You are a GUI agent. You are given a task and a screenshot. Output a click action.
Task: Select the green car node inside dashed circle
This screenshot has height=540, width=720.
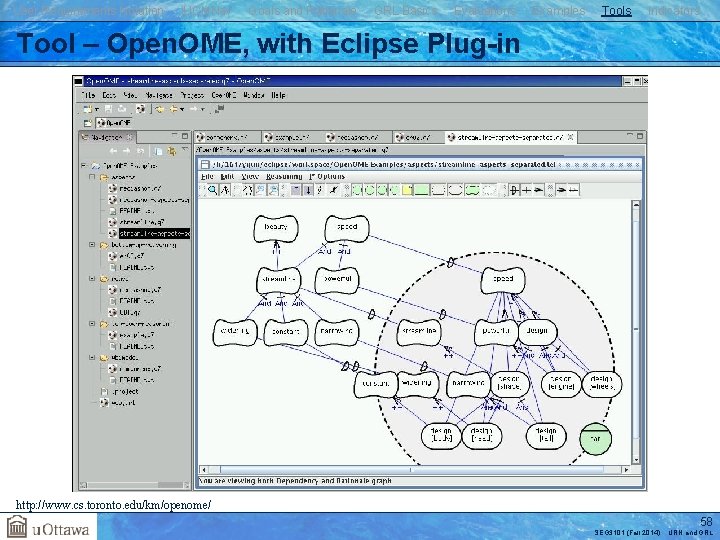click(x=596, y=439)
